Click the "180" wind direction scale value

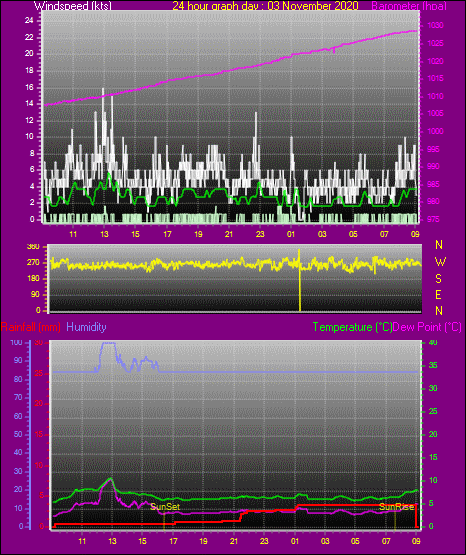[x=33, y=279]
